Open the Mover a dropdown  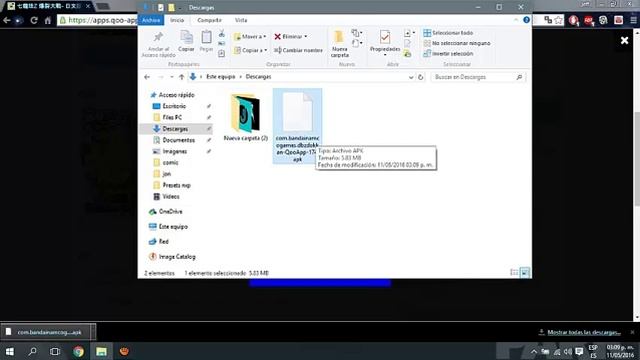pyautogui.click(x=250, y=37)
